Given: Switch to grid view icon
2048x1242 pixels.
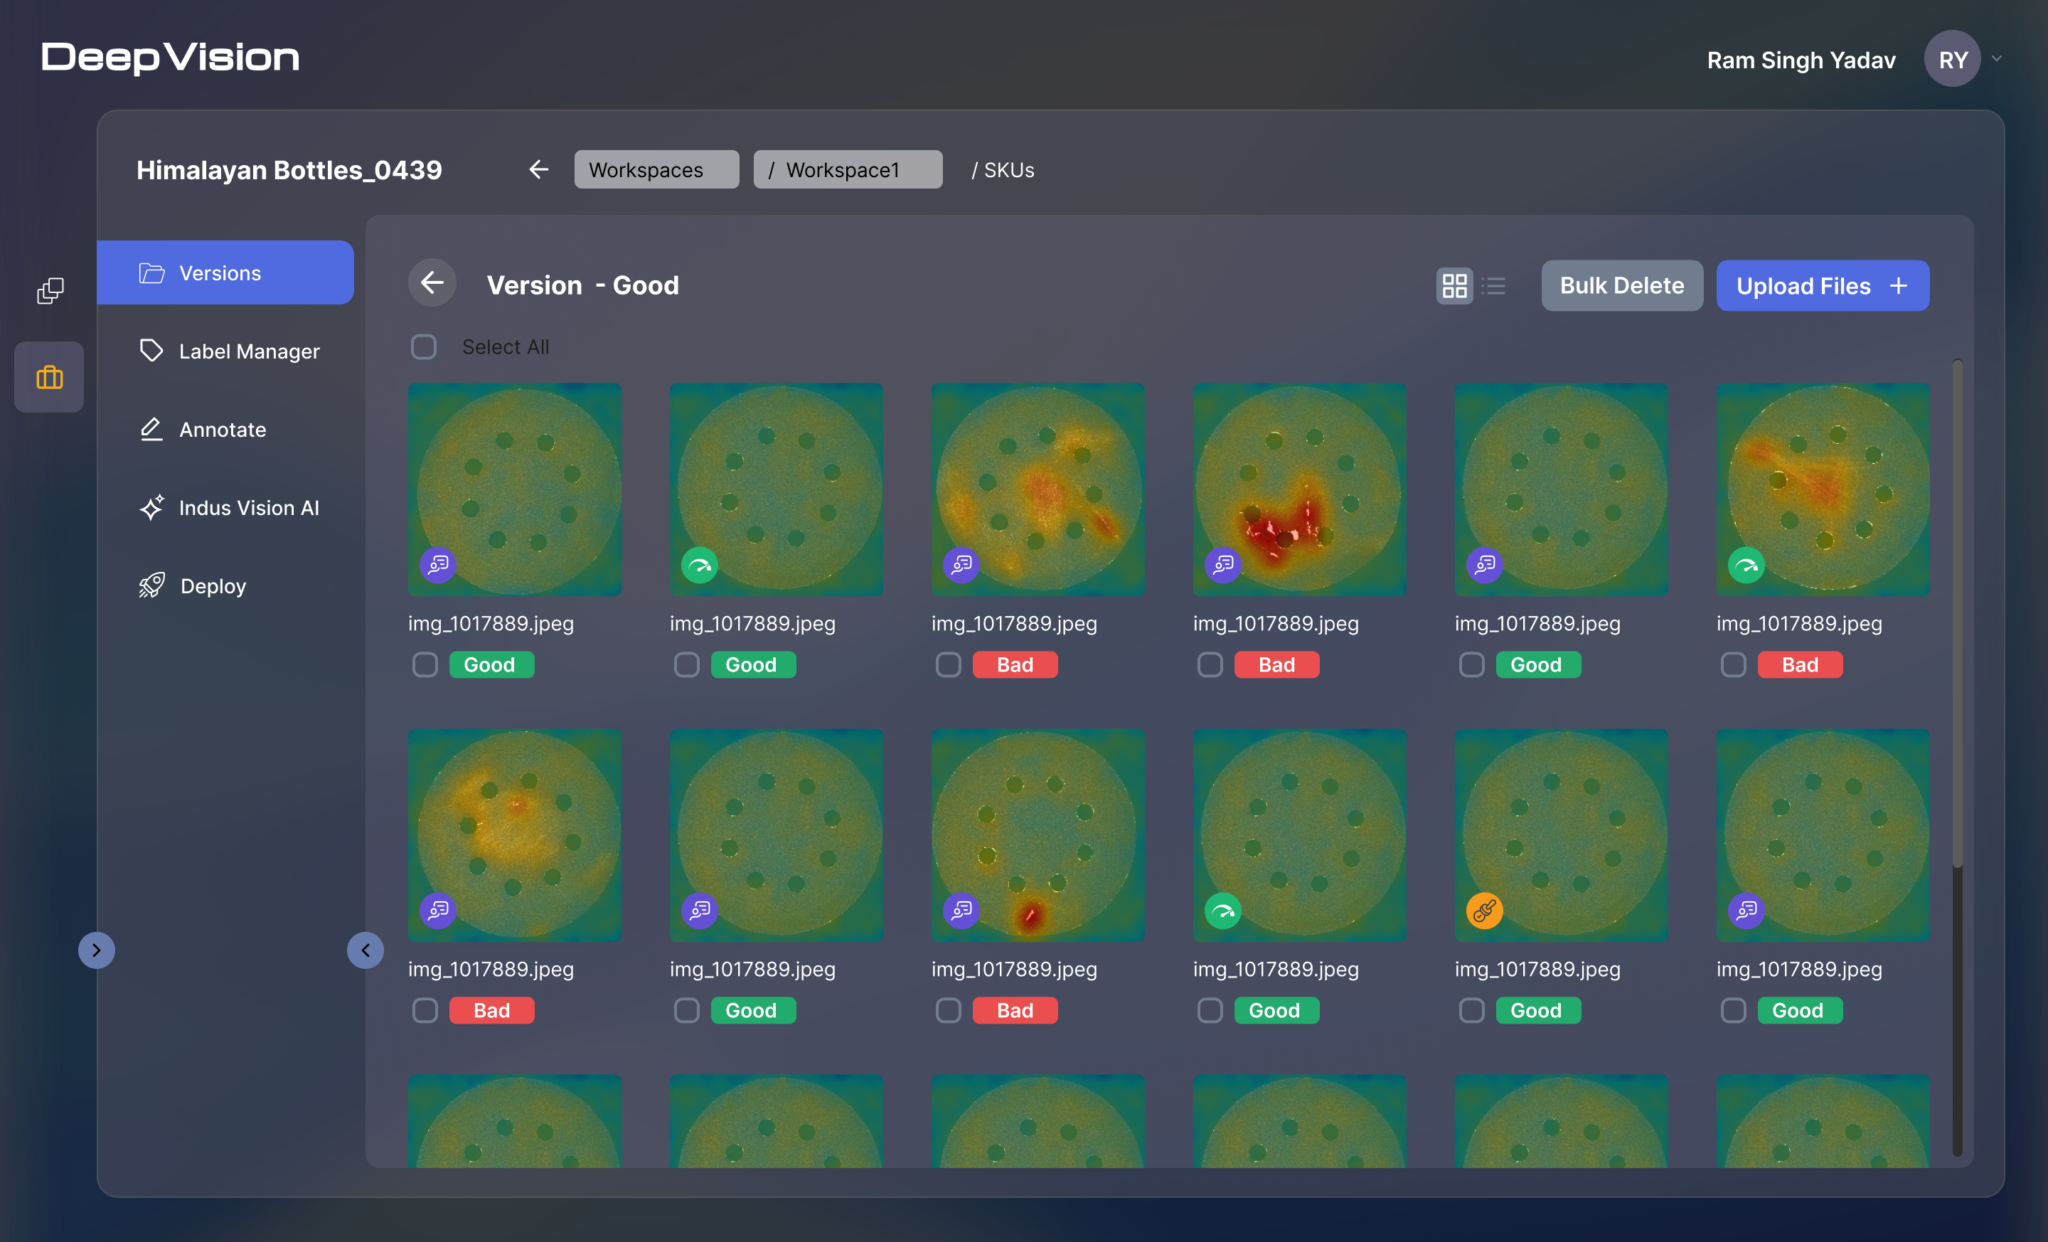Looking at the screenshot, I should 1454,286.
